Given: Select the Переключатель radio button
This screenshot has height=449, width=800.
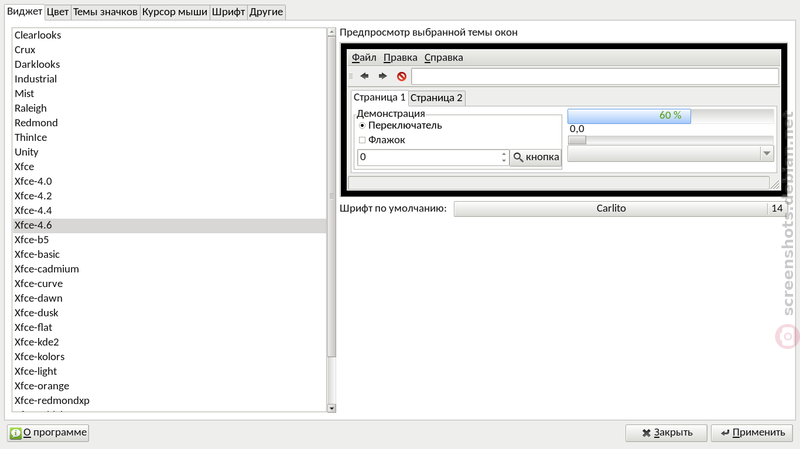Looking at the screenshot, I should 362,126.
